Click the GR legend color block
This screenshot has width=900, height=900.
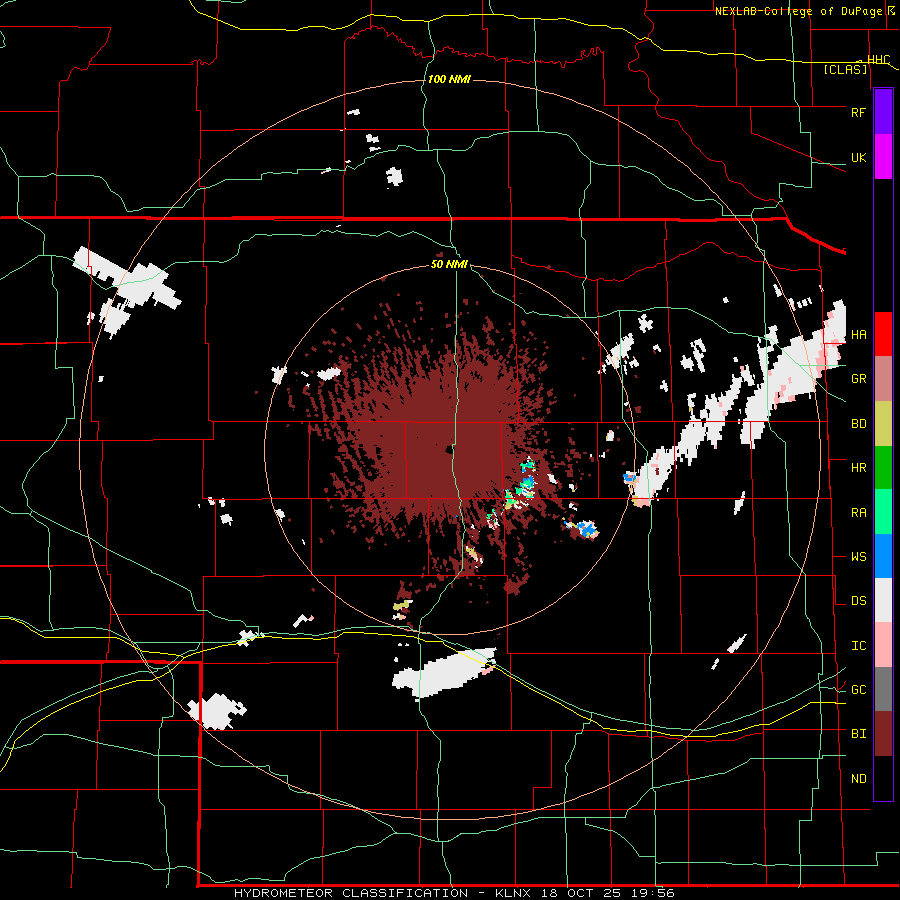[883, 379]
